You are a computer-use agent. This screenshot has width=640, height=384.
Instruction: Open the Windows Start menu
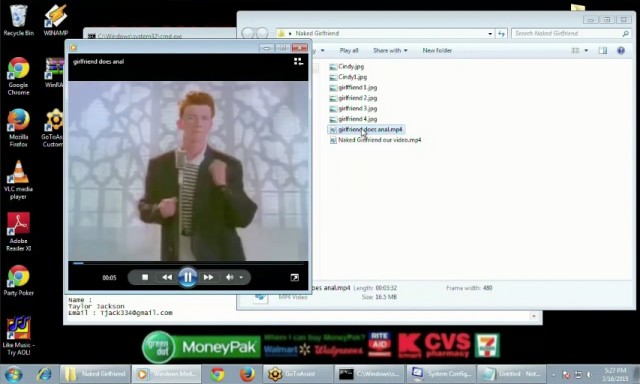(x=13, y=374)
